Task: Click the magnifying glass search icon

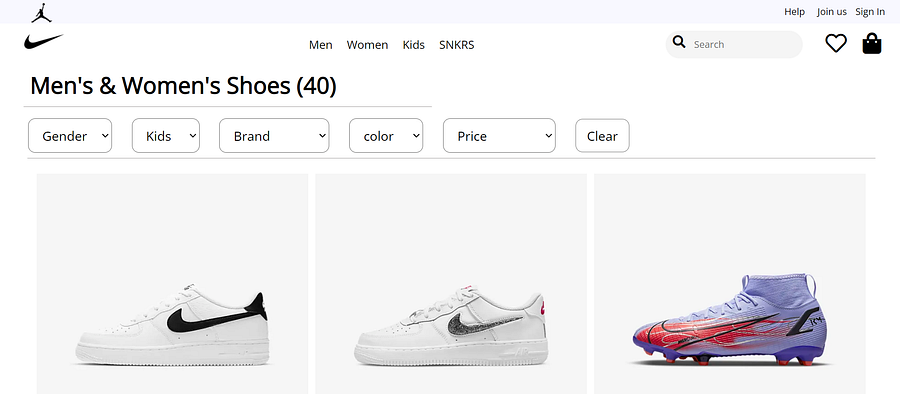Action: [679, 42]
